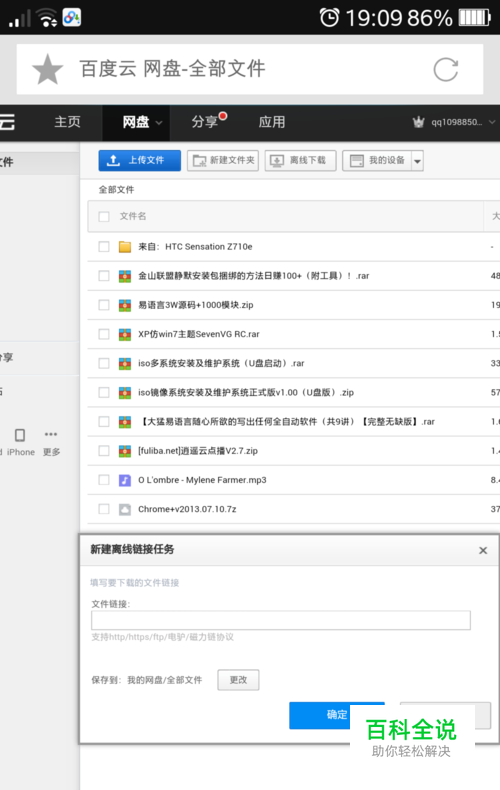Check the iso多系统安装及维护系统 rar checkbox
The image size is (500, 790).
point(104,363)
